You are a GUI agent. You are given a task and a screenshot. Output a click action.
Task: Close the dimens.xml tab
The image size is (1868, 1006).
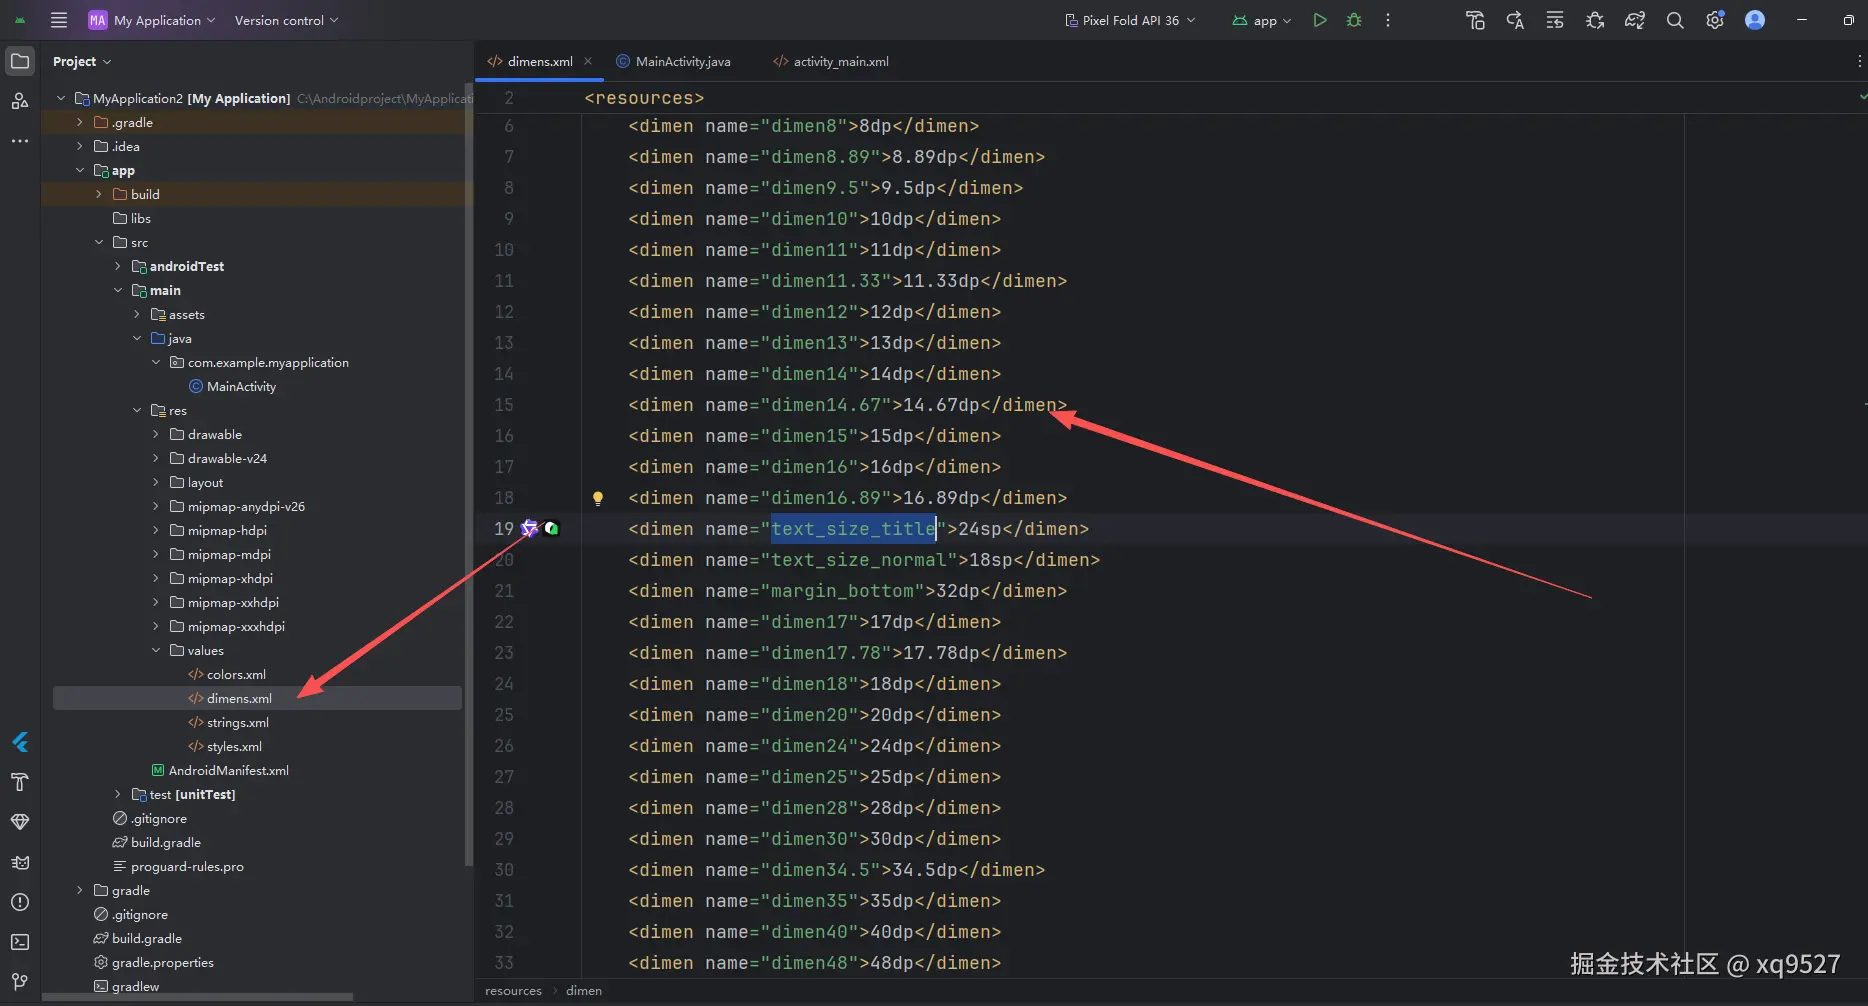click(x=588, y=61)
